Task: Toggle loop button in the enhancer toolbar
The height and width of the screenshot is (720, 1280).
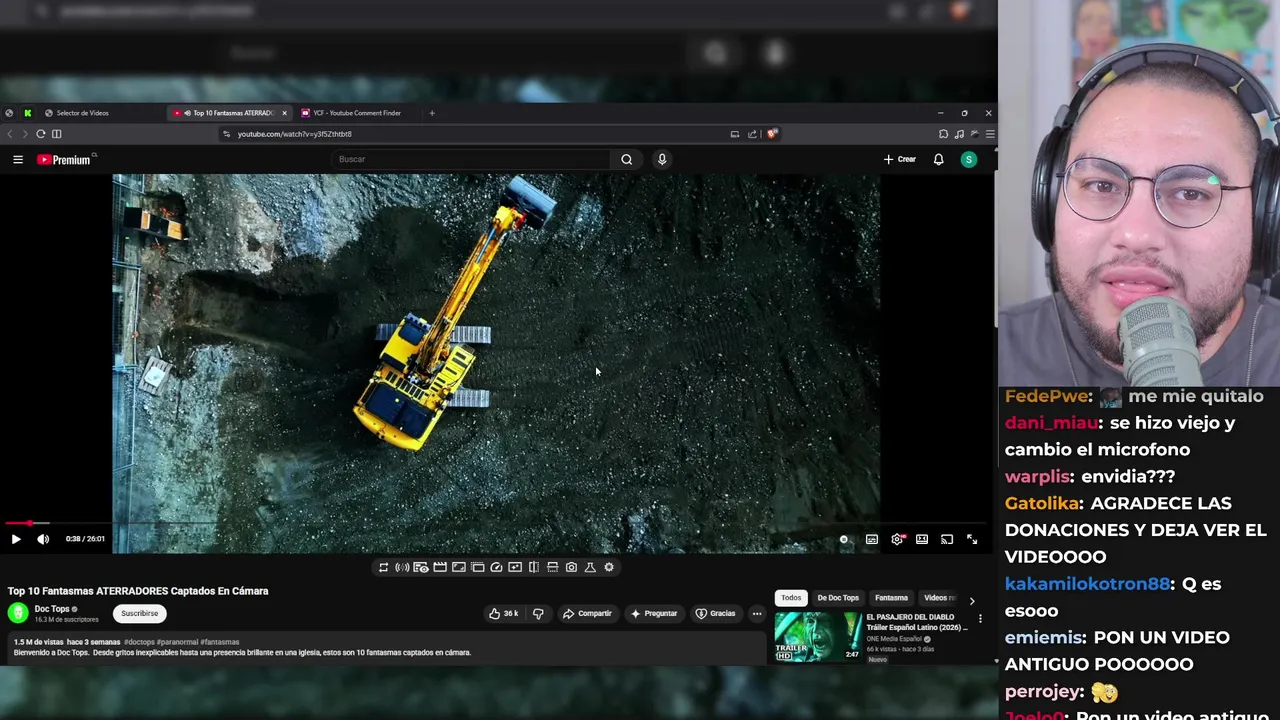Action: (x=383, y=567)
